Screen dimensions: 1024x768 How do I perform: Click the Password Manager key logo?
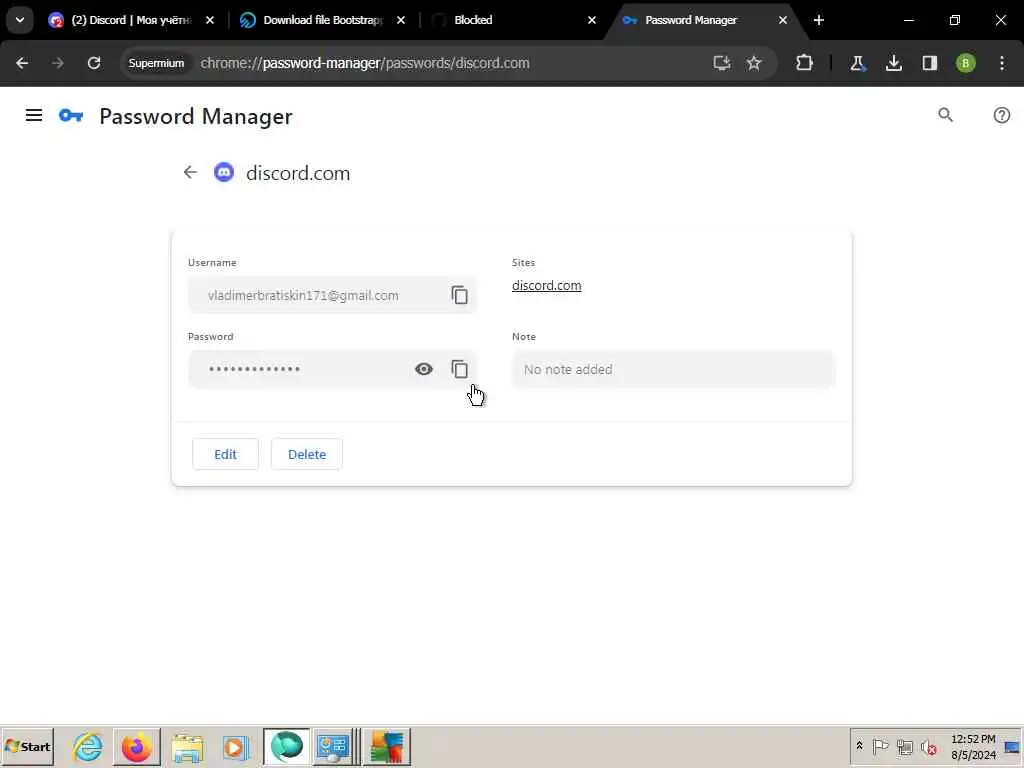click(71, 116)
